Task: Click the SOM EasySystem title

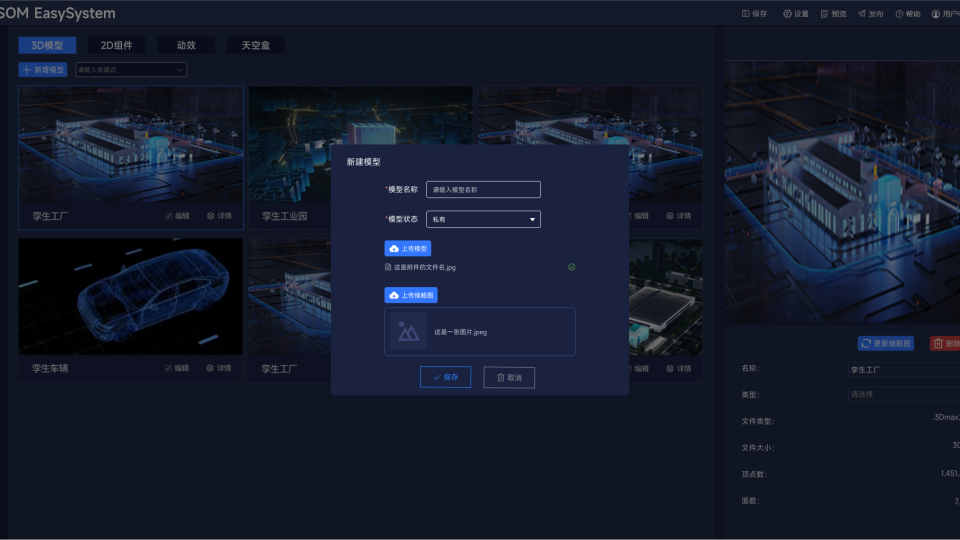Action: pos(58,13)
